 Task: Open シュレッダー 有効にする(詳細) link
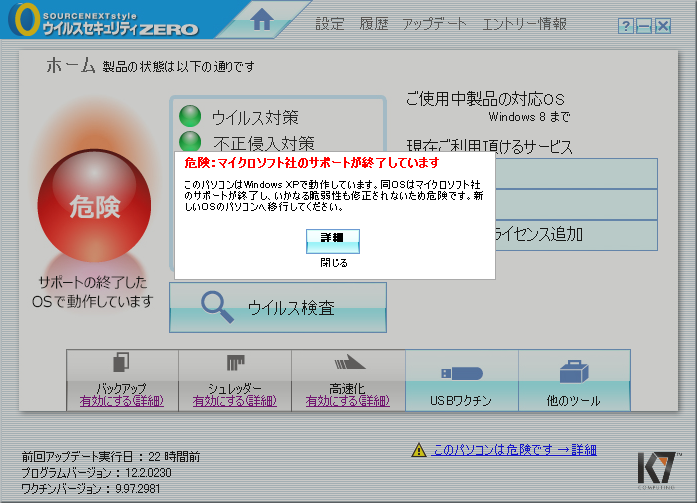pos(235,401)
